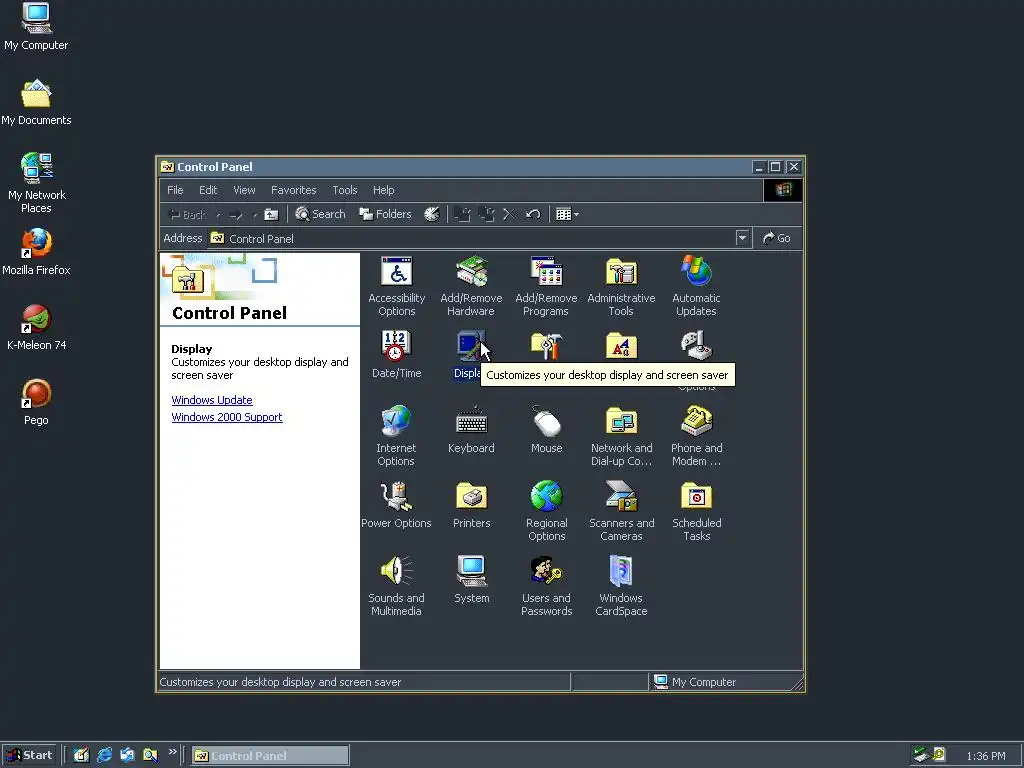The width and height of the screenshot is (1024, 768).
Task: Click the Copy To toolbar icon
Action: [487, 214]
